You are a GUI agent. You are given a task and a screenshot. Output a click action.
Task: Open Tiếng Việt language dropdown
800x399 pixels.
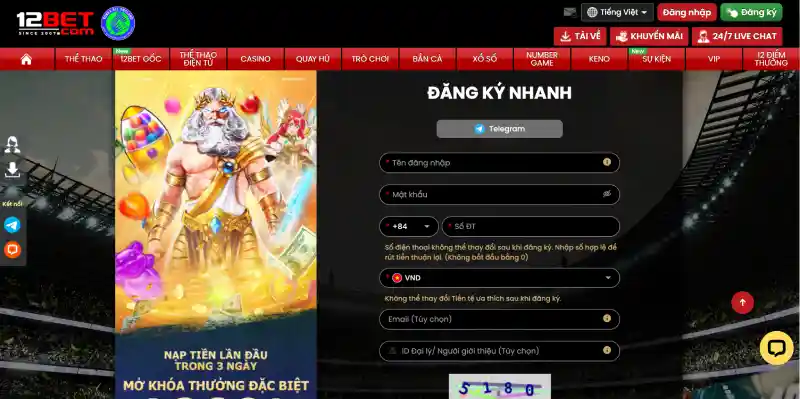(617, 12)
